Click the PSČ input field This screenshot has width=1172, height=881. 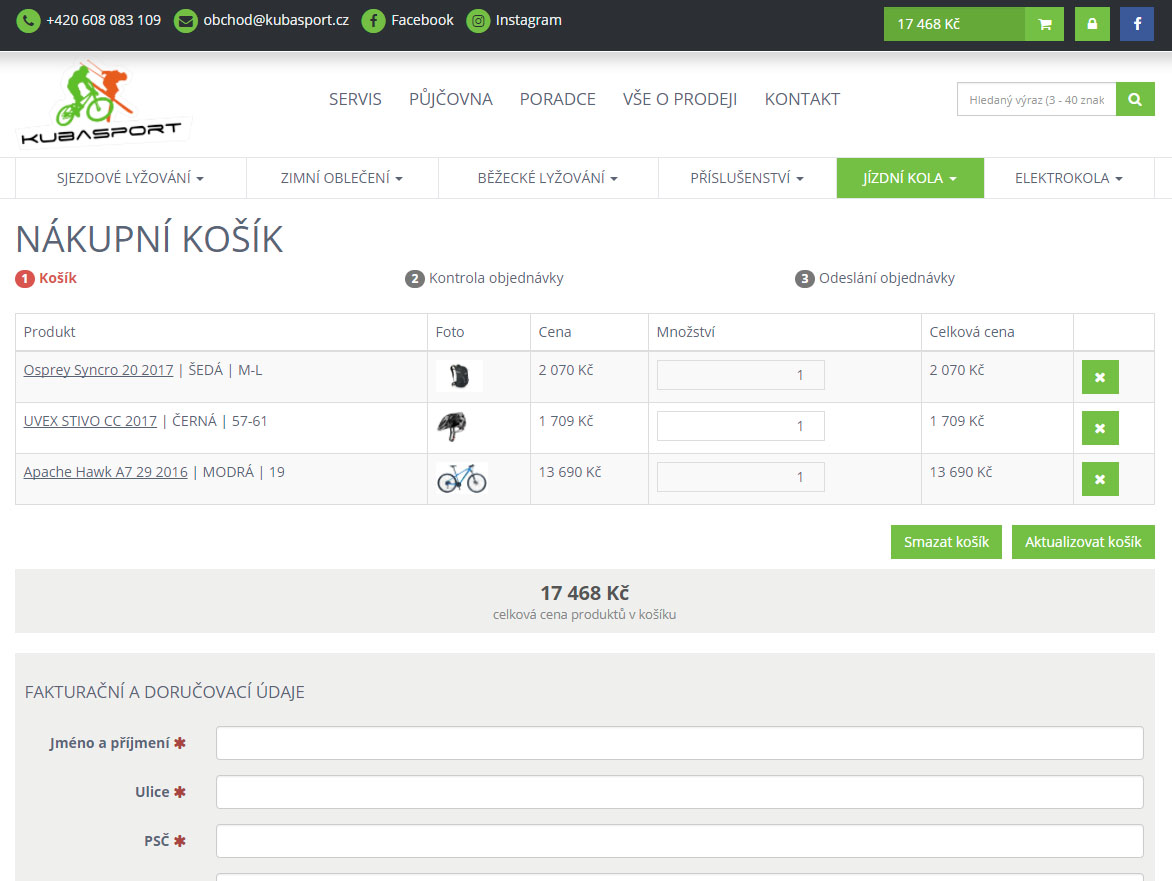(x=679, y=841)
